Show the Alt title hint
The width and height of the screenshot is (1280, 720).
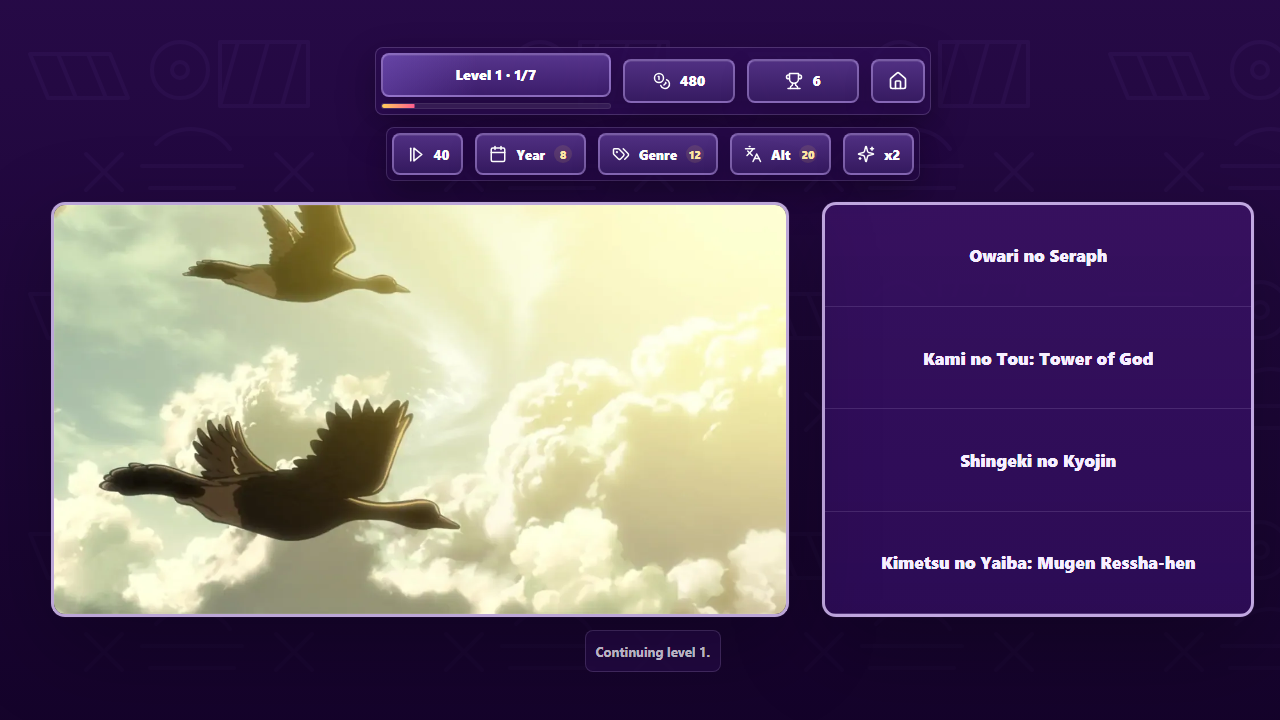[x=780, y=155]
